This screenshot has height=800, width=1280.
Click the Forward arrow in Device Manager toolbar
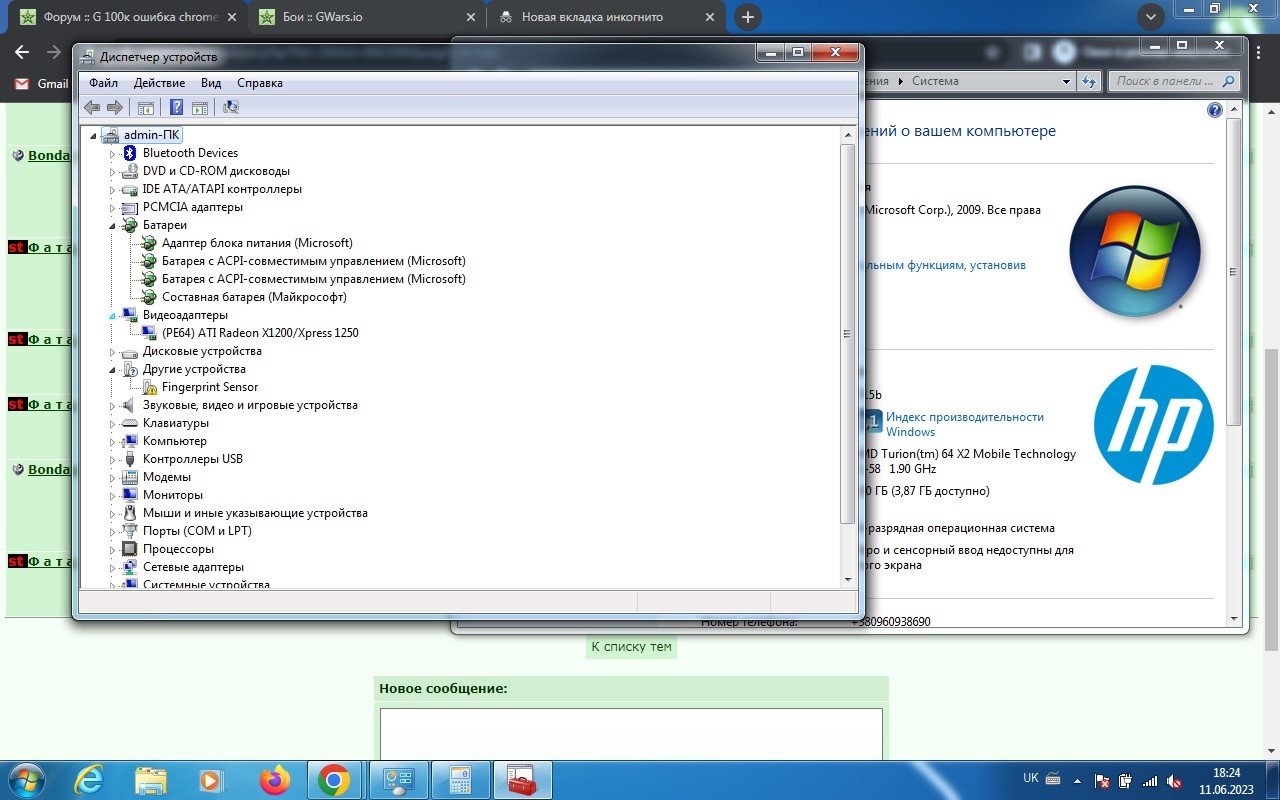tap(115, 107)
